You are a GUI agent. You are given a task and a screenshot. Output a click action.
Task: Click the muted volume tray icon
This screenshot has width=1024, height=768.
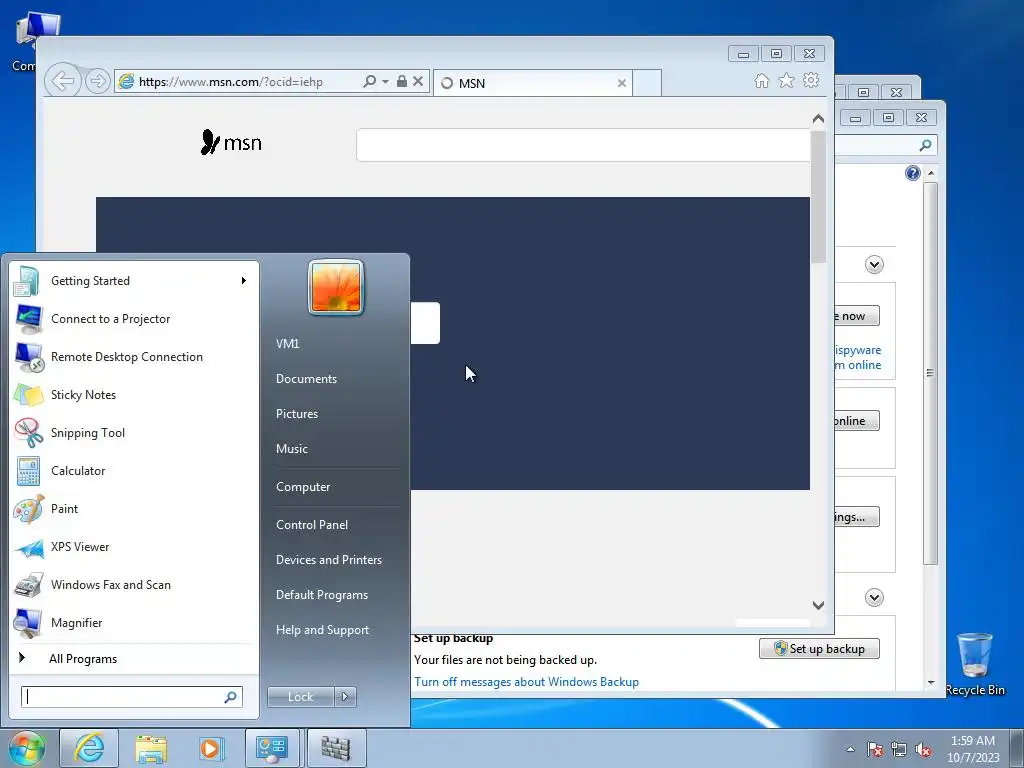click(x=923, y=749)
